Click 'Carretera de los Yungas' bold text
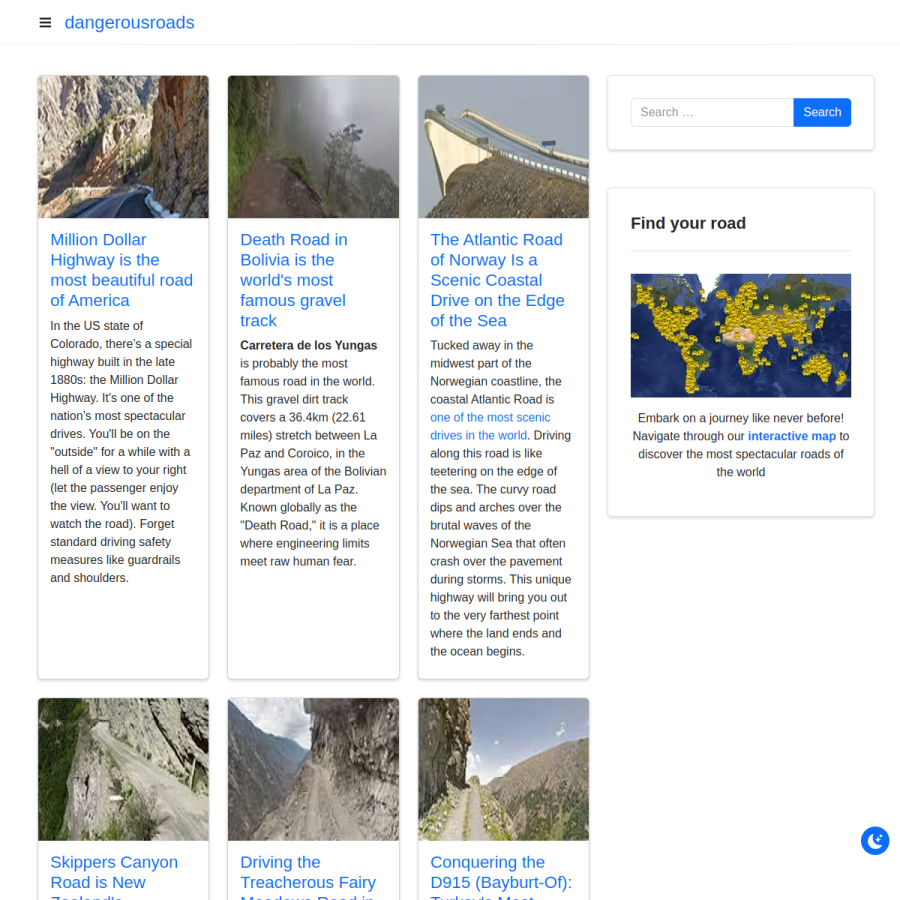The width and height of the screenshot is (900, 900). 308,346
